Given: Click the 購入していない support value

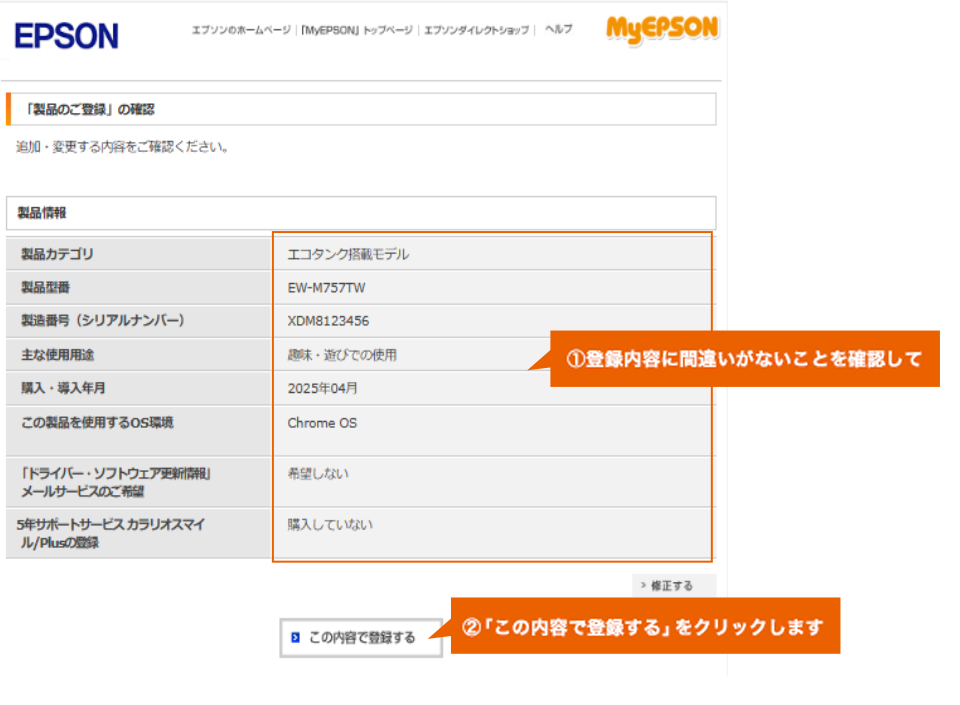Looking at the screenshot, I should coord(325,524).
